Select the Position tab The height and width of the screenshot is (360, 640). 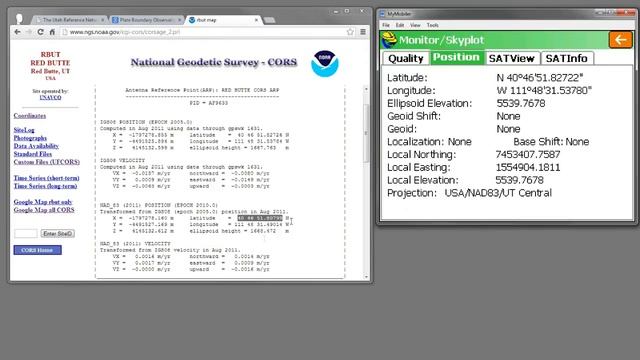[456, 57]
